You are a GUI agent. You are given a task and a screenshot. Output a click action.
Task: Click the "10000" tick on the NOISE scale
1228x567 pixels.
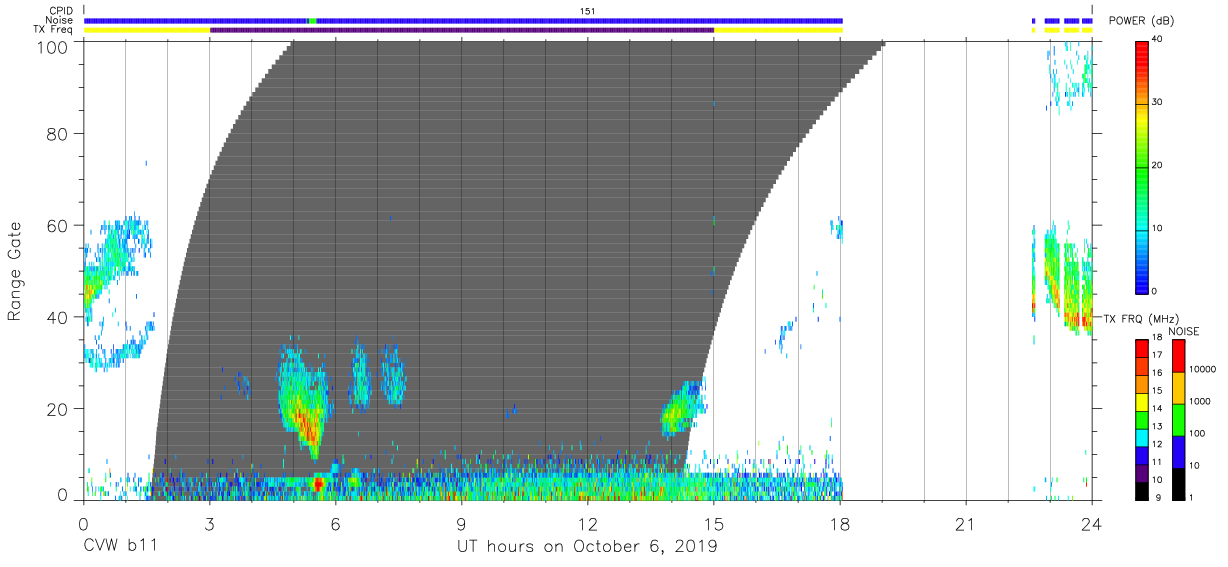coord(1204,370)
